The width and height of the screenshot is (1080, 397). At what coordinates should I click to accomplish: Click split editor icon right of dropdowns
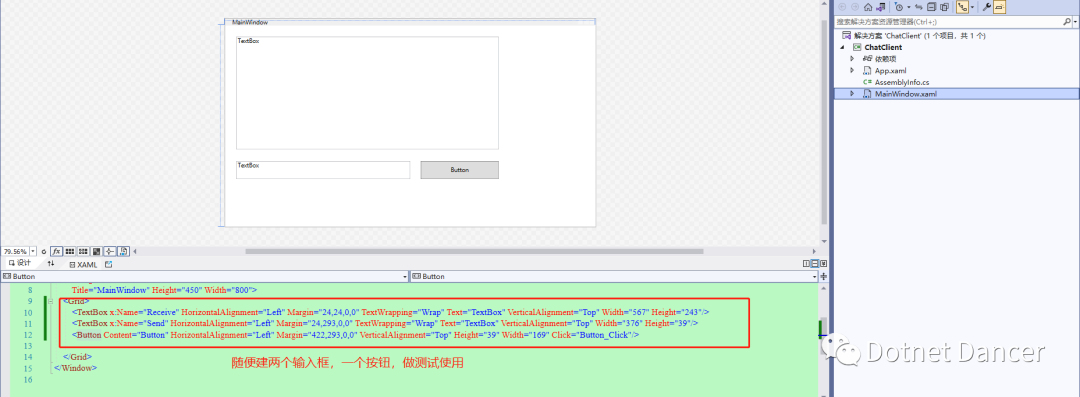click(x=824, y=276)
